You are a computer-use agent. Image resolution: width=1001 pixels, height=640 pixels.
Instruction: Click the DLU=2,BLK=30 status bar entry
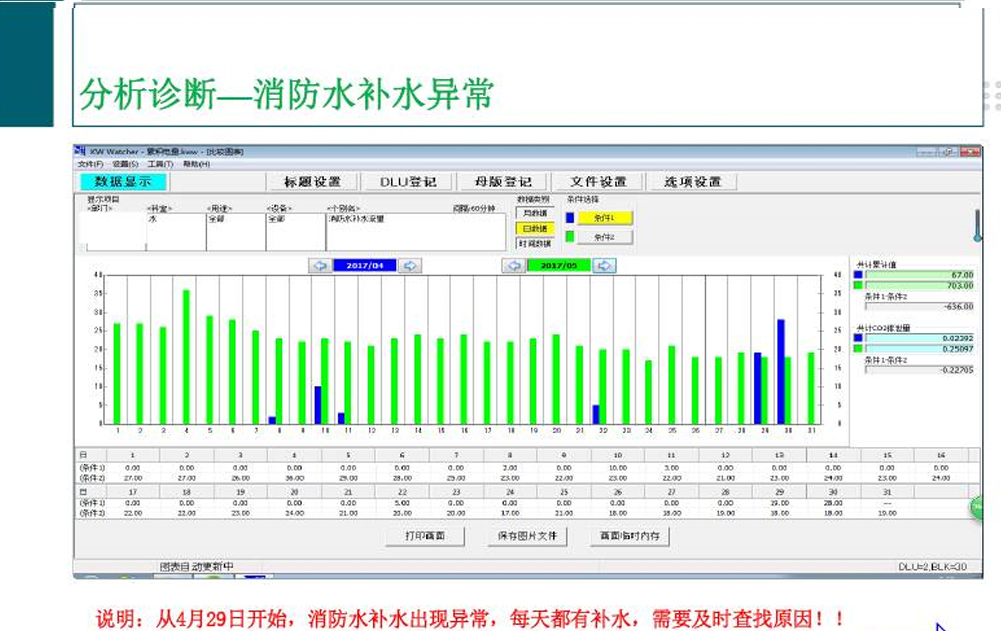[932, 567]
